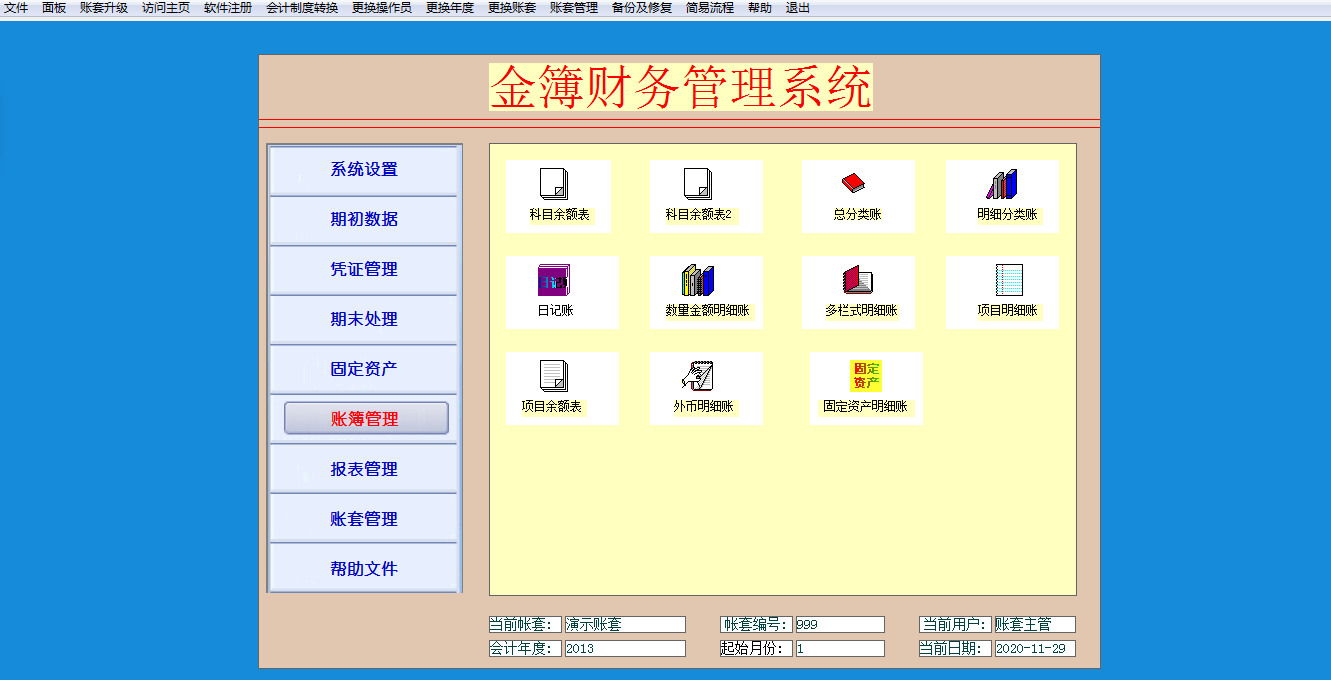Image resolution: width=1331 pixels, height=680 pixels.
Task: Go to 报表管理 module
Action: pos(364,469)
